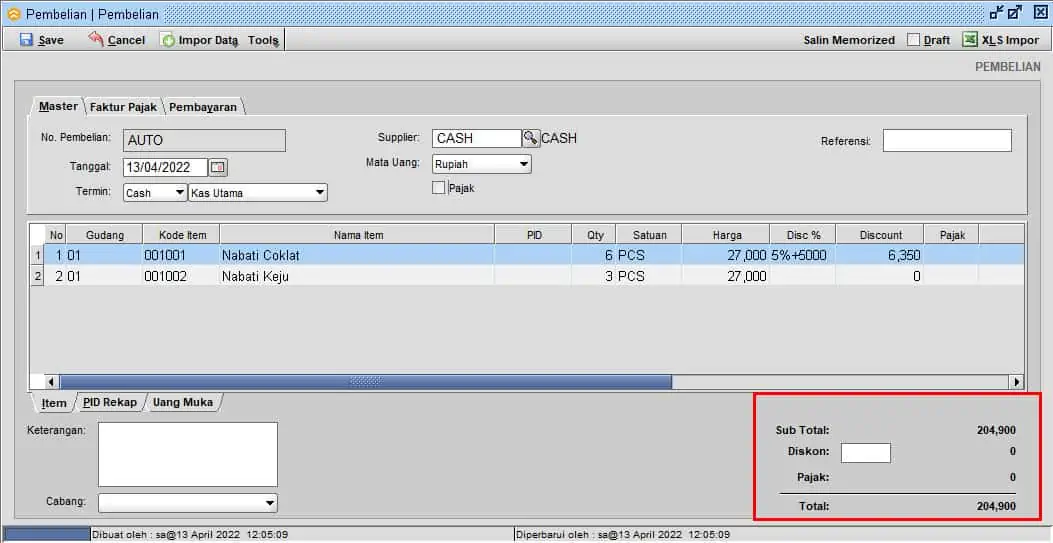Screen dimensions: 1053x543
Task: Open the Termin Cash dropdown
Action: (x=179, y=193)
